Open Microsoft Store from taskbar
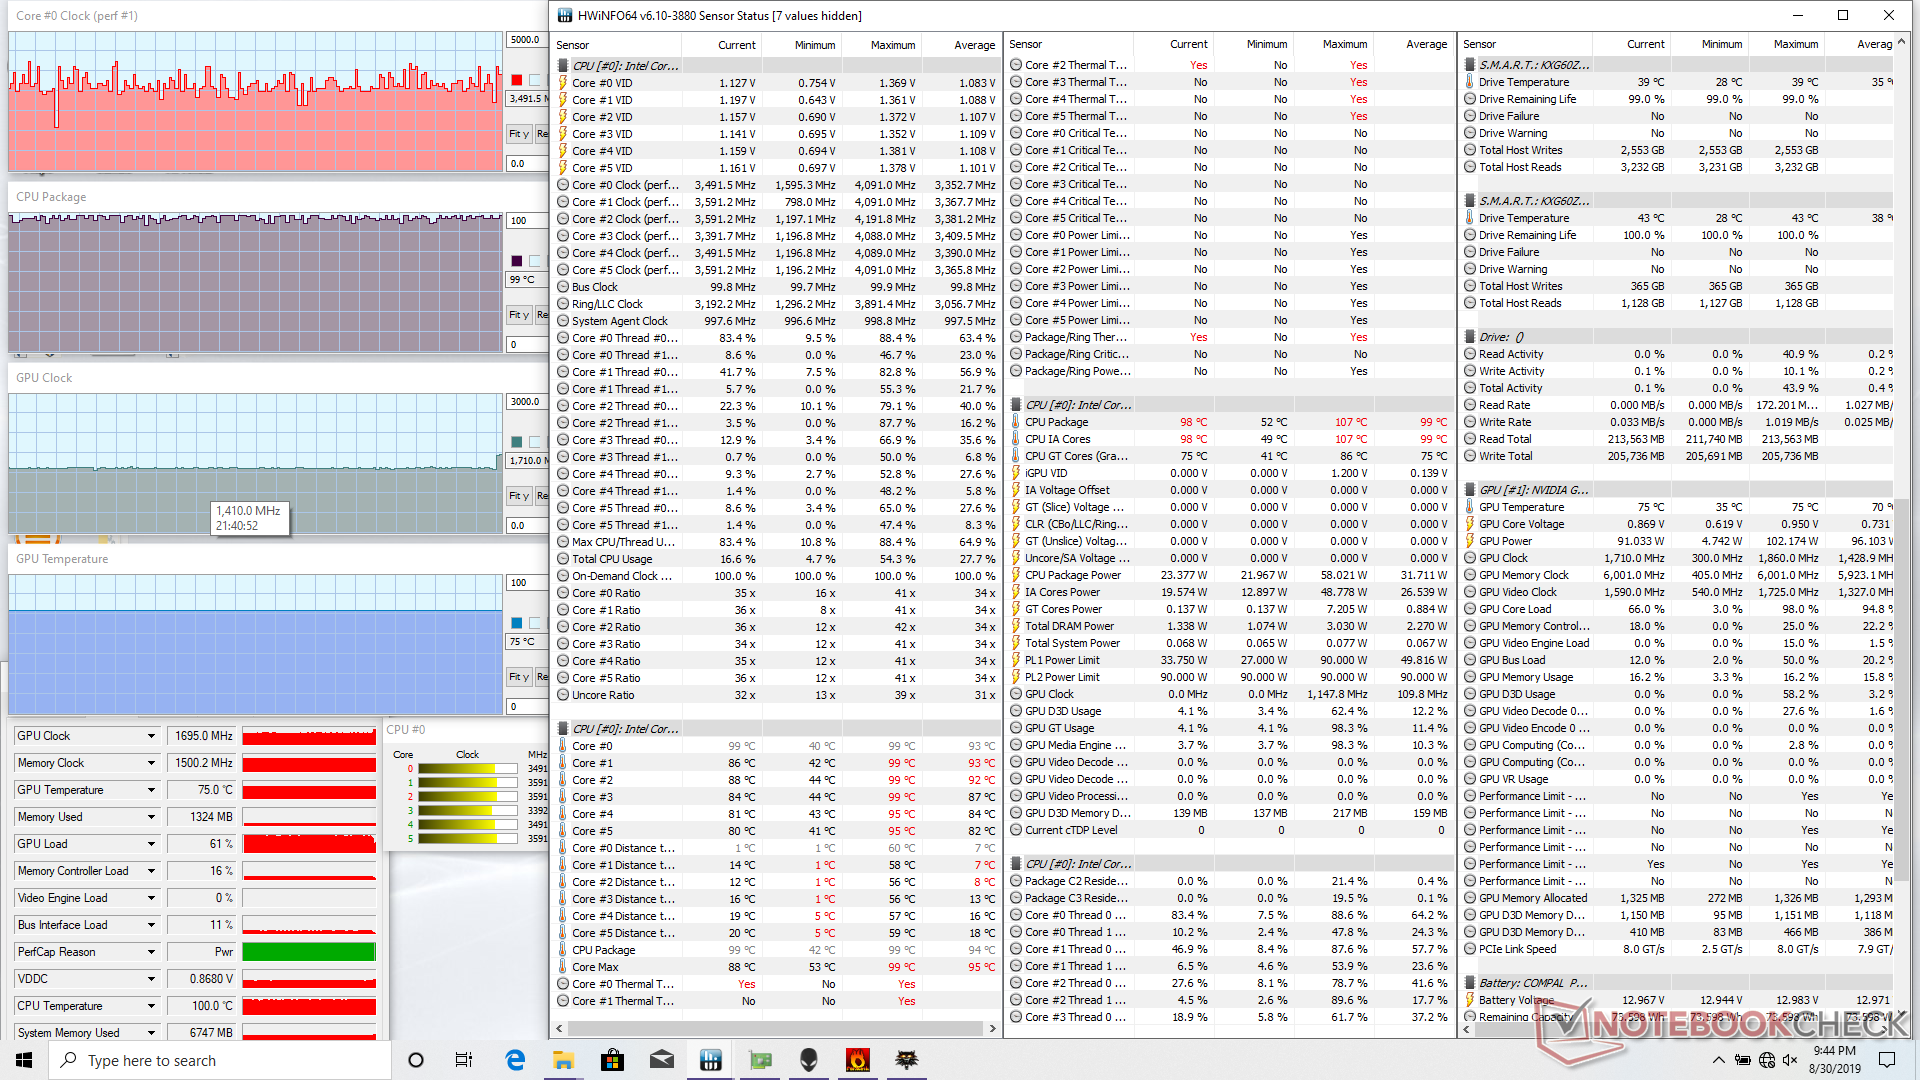The height and width of the screenshot is (1080, 1920). (x=613, y=1060)
